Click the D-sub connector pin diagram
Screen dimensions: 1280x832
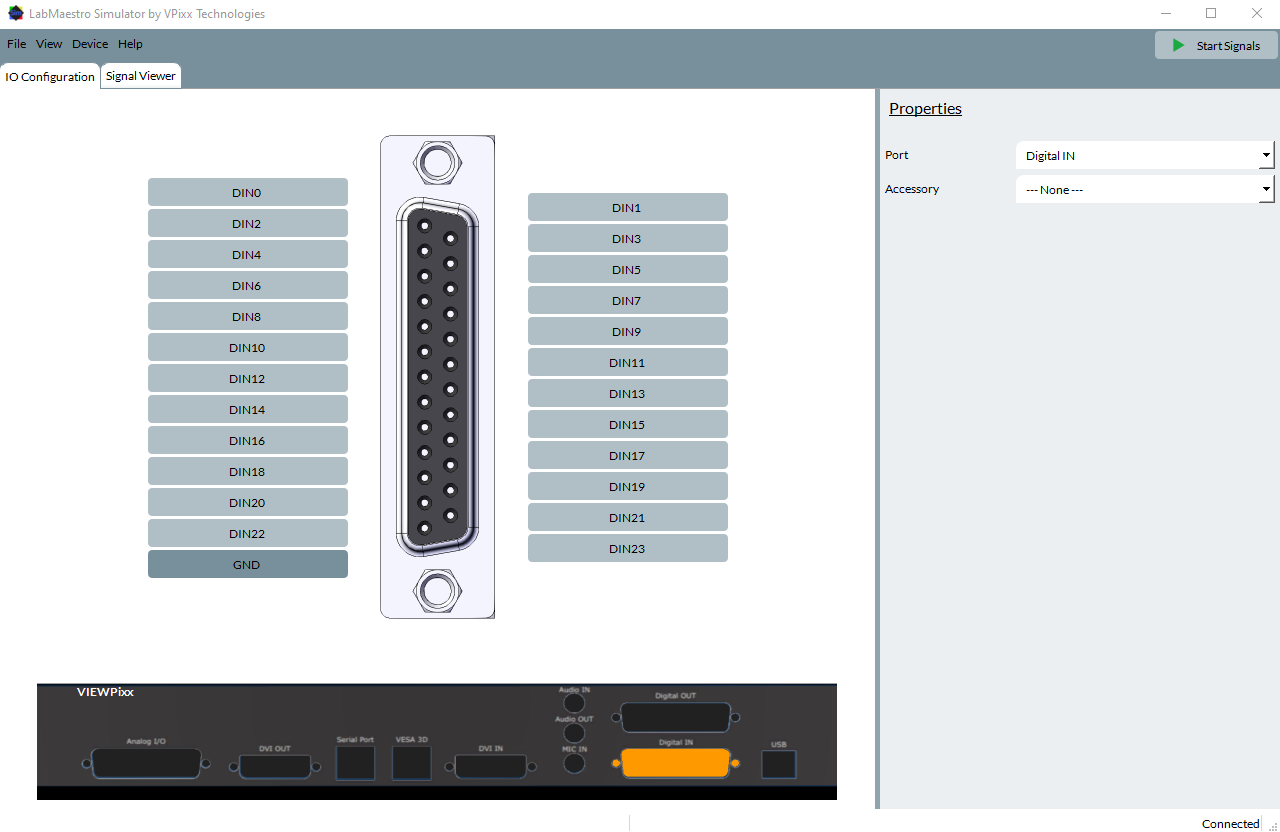[x=437, y=377]
